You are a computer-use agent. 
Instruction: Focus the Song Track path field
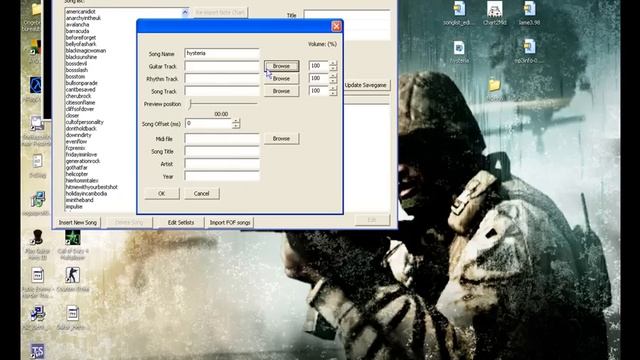[x=222, y=91]
